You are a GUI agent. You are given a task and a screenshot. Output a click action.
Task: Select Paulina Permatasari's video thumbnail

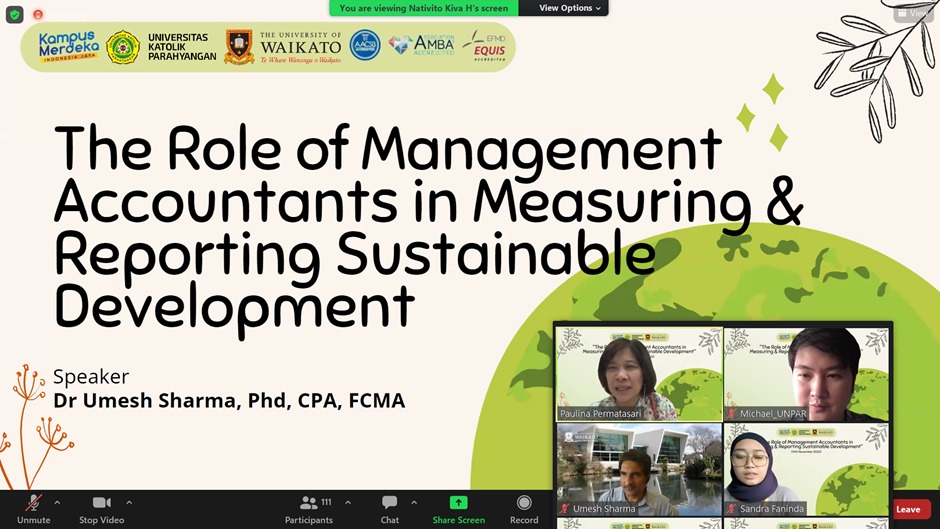pos(639,373)
